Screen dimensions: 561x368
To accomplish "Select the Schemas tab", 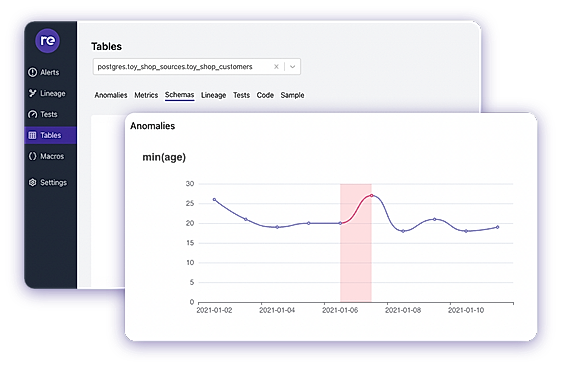I will click(180, 95).
